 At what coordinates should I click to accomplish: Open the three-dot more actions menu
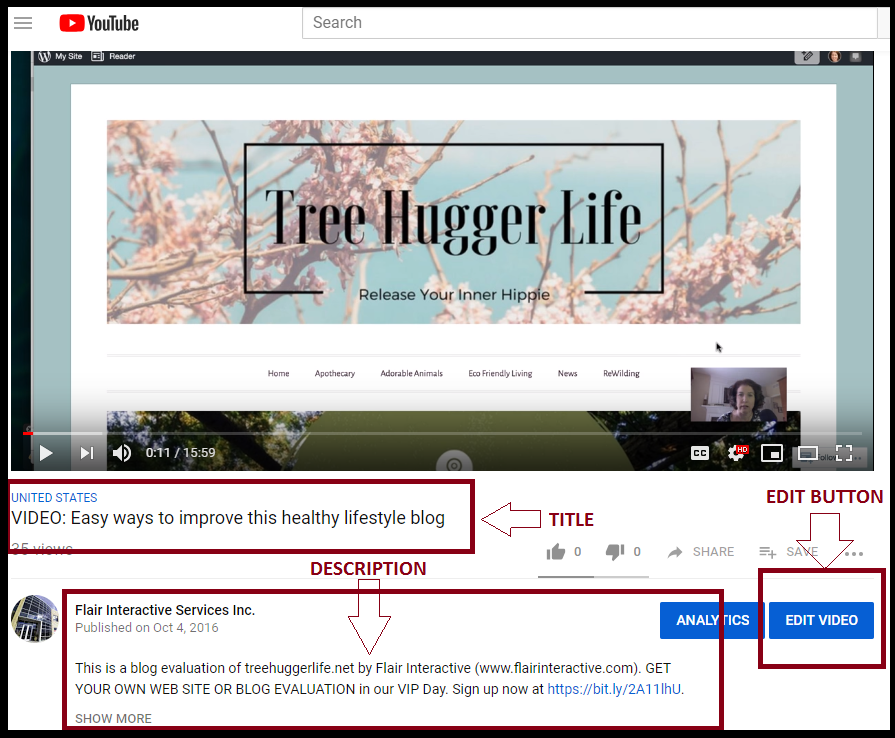pos(853,551)
